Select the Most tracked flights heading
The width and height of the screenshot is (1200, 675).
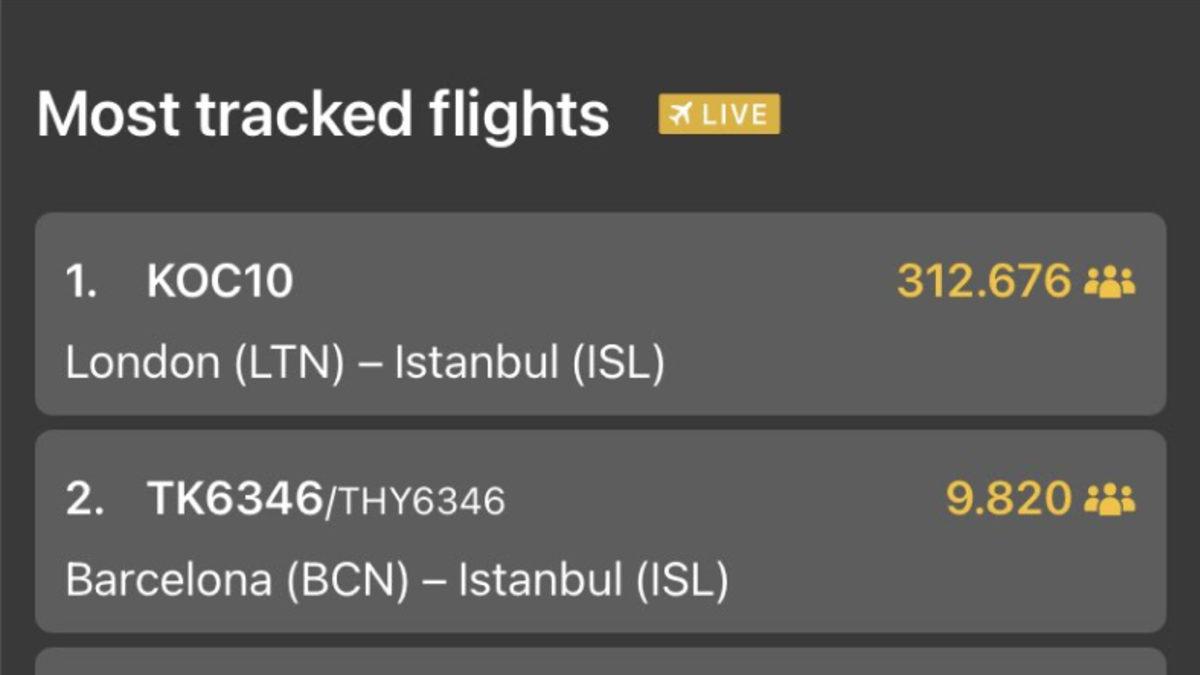point(322,113)
